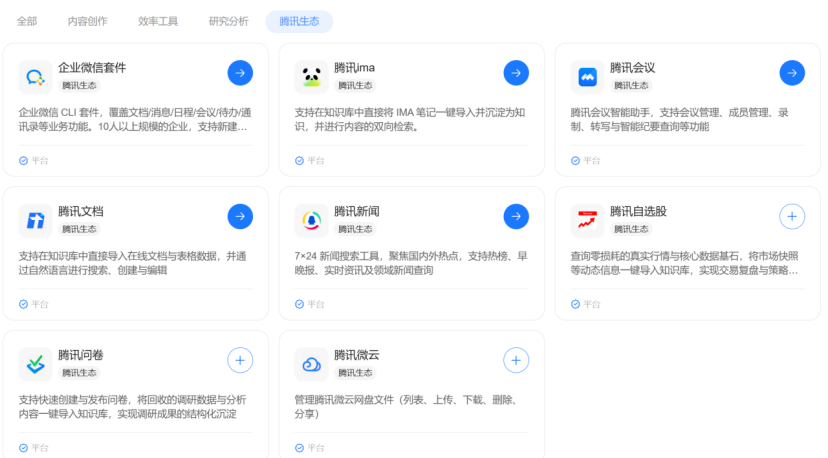Screen dimensions: 828x458
Task: Click the 腾讯ima title
Action: [354, 68]
